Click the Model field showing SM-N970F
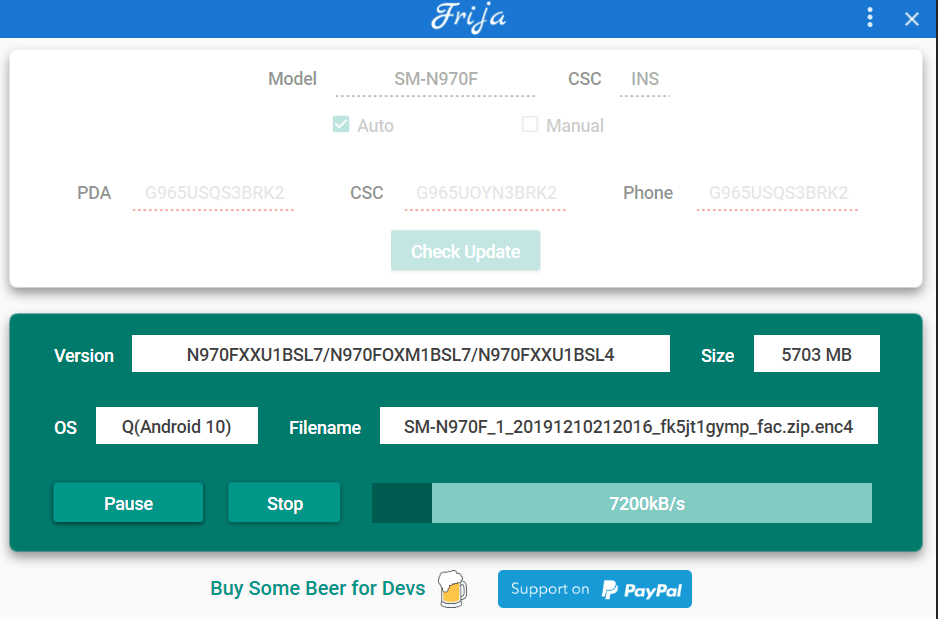Screen dimensions: 938x619 tap(435, 79)
